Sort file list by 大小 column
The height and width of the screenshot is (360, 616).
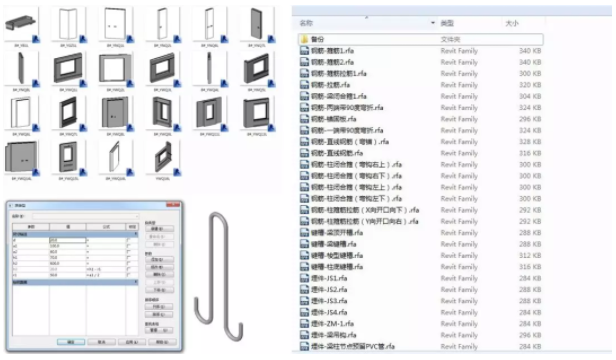pyautogui.click(x=512, y=23)
